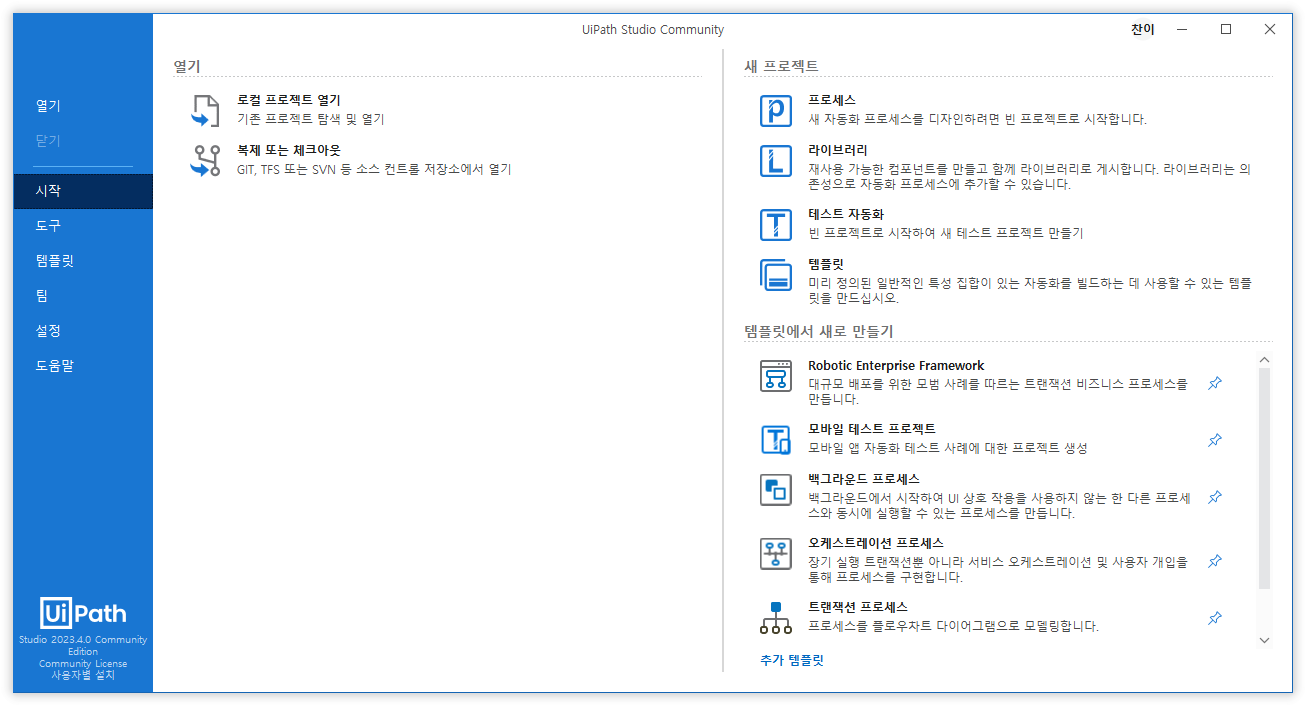1306x706 pixels.
Task: Click the template list scroll down arrow
Action: (1264, 640)
